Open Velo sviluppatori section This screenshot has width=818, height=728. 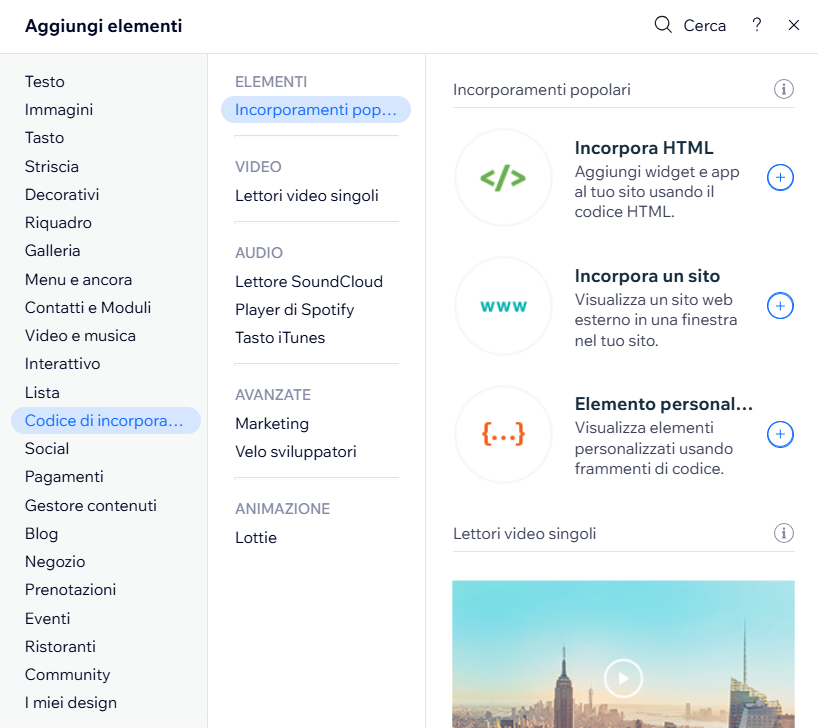click(x=296, y=452)
